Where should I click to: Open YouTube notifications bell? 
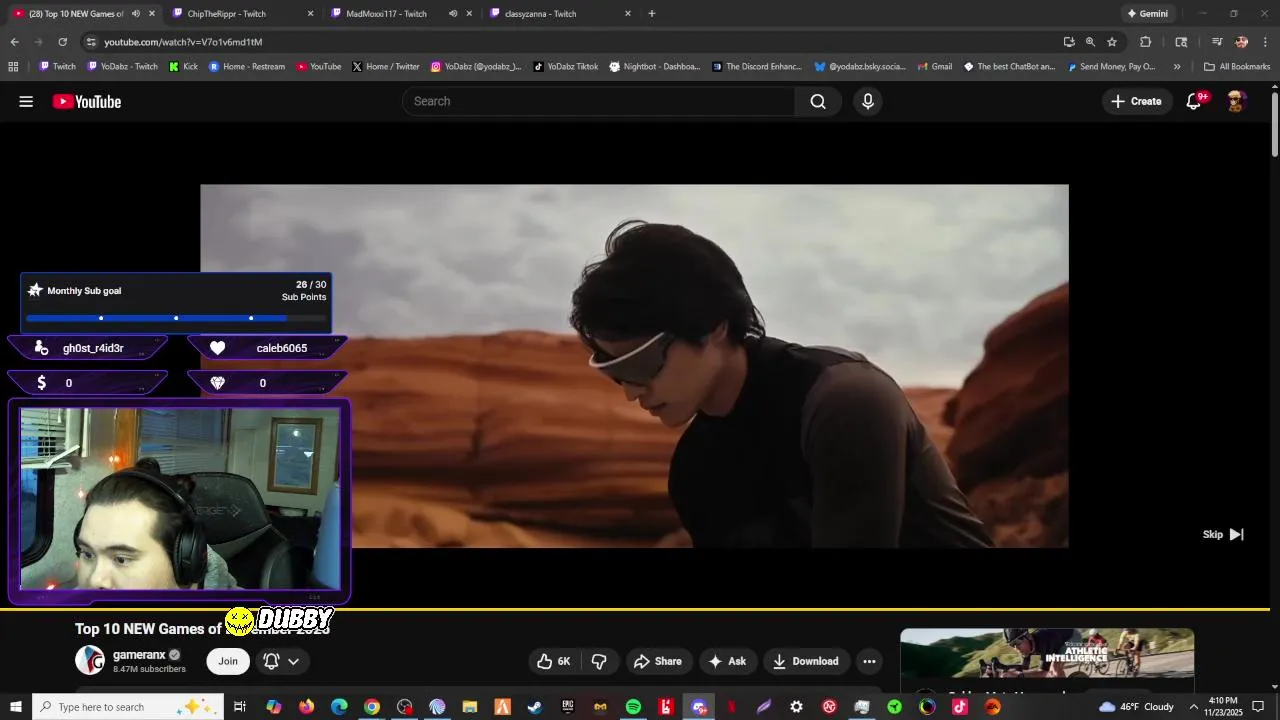[x=1194, y=101]
